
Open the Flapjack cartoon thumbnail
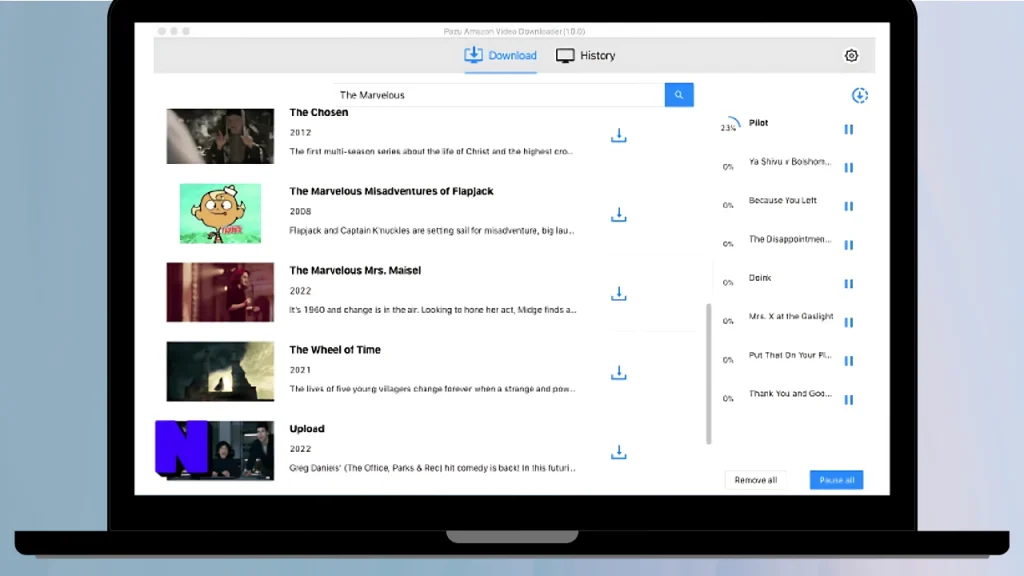tap(220, 214)
